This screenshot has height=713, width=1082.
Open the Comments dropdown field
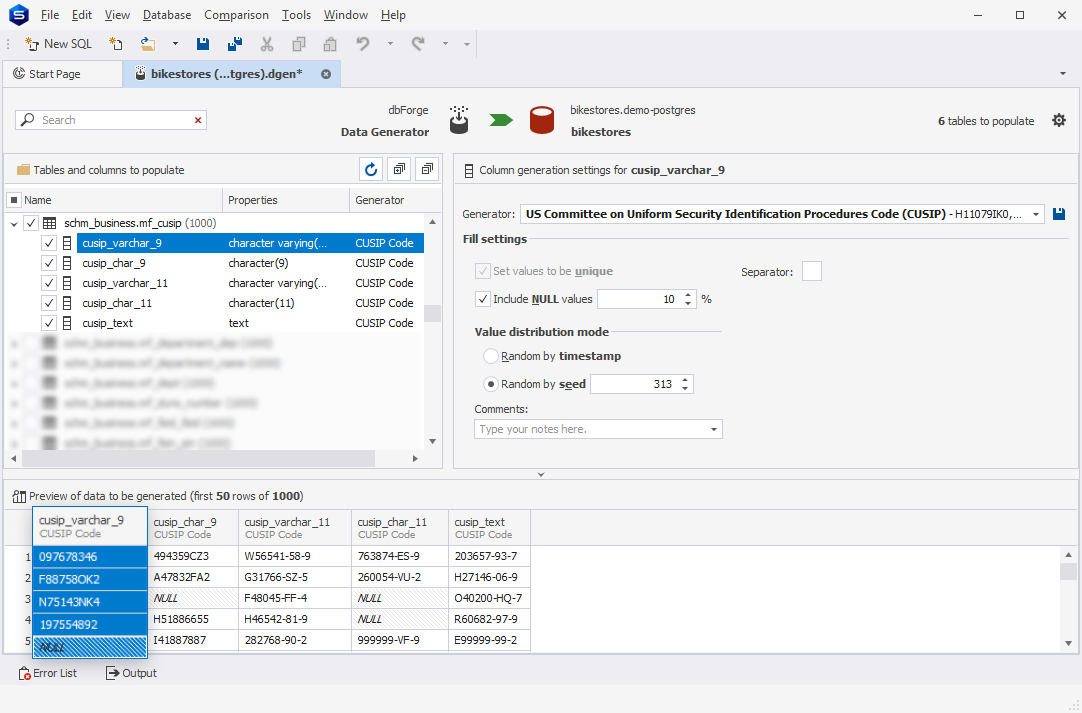point(598,429)
